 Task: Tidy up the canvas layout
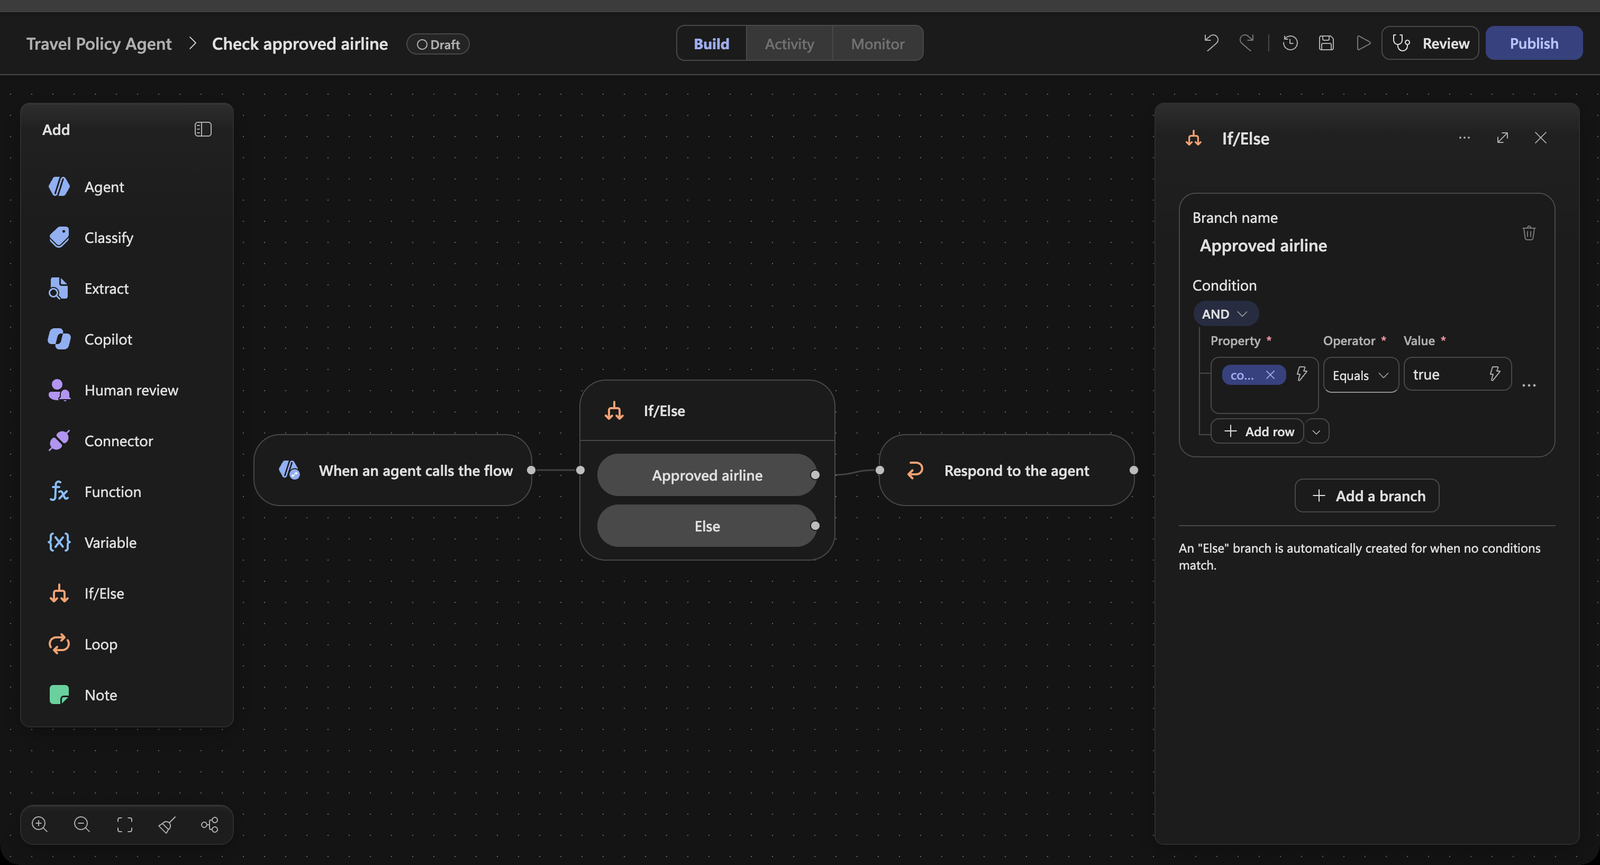tap(167, 825)
